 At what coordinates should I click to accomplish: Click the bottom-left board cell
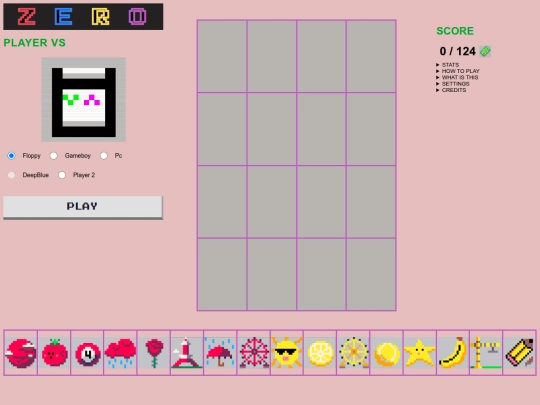click(222, 274)
